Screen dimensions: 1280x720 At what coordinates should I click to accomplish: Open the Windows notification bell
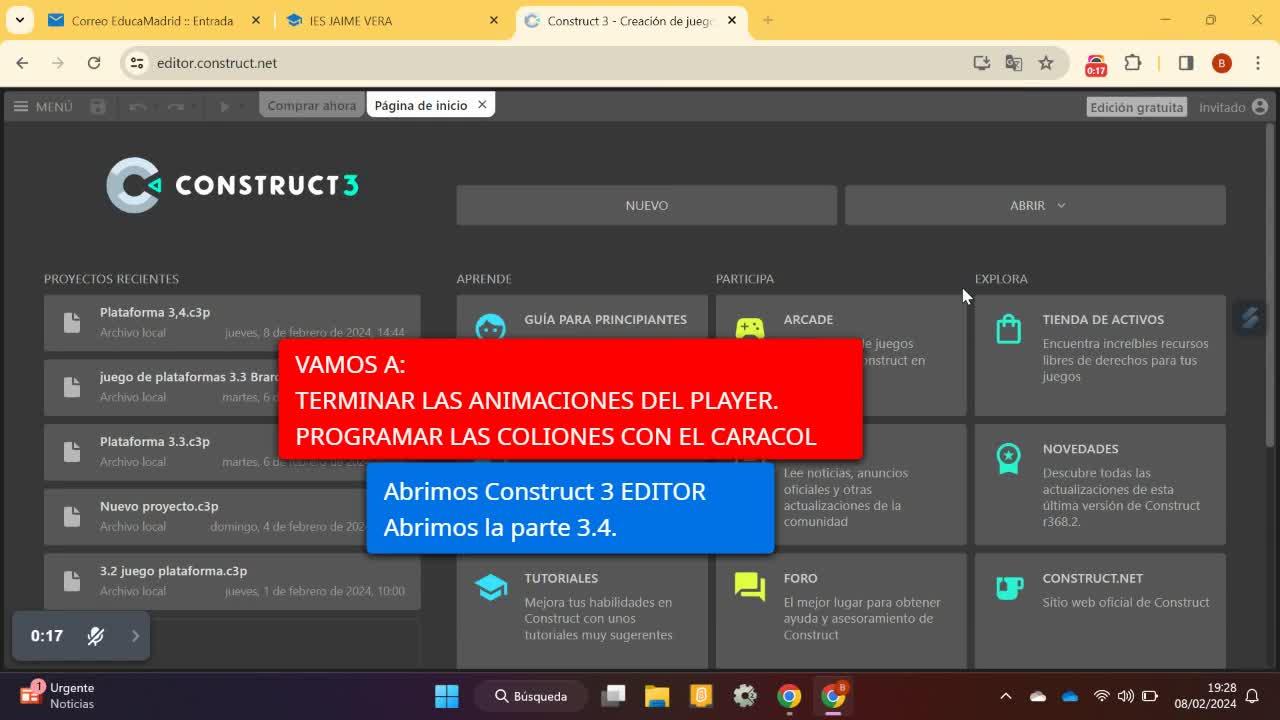tap(1252, 696)
